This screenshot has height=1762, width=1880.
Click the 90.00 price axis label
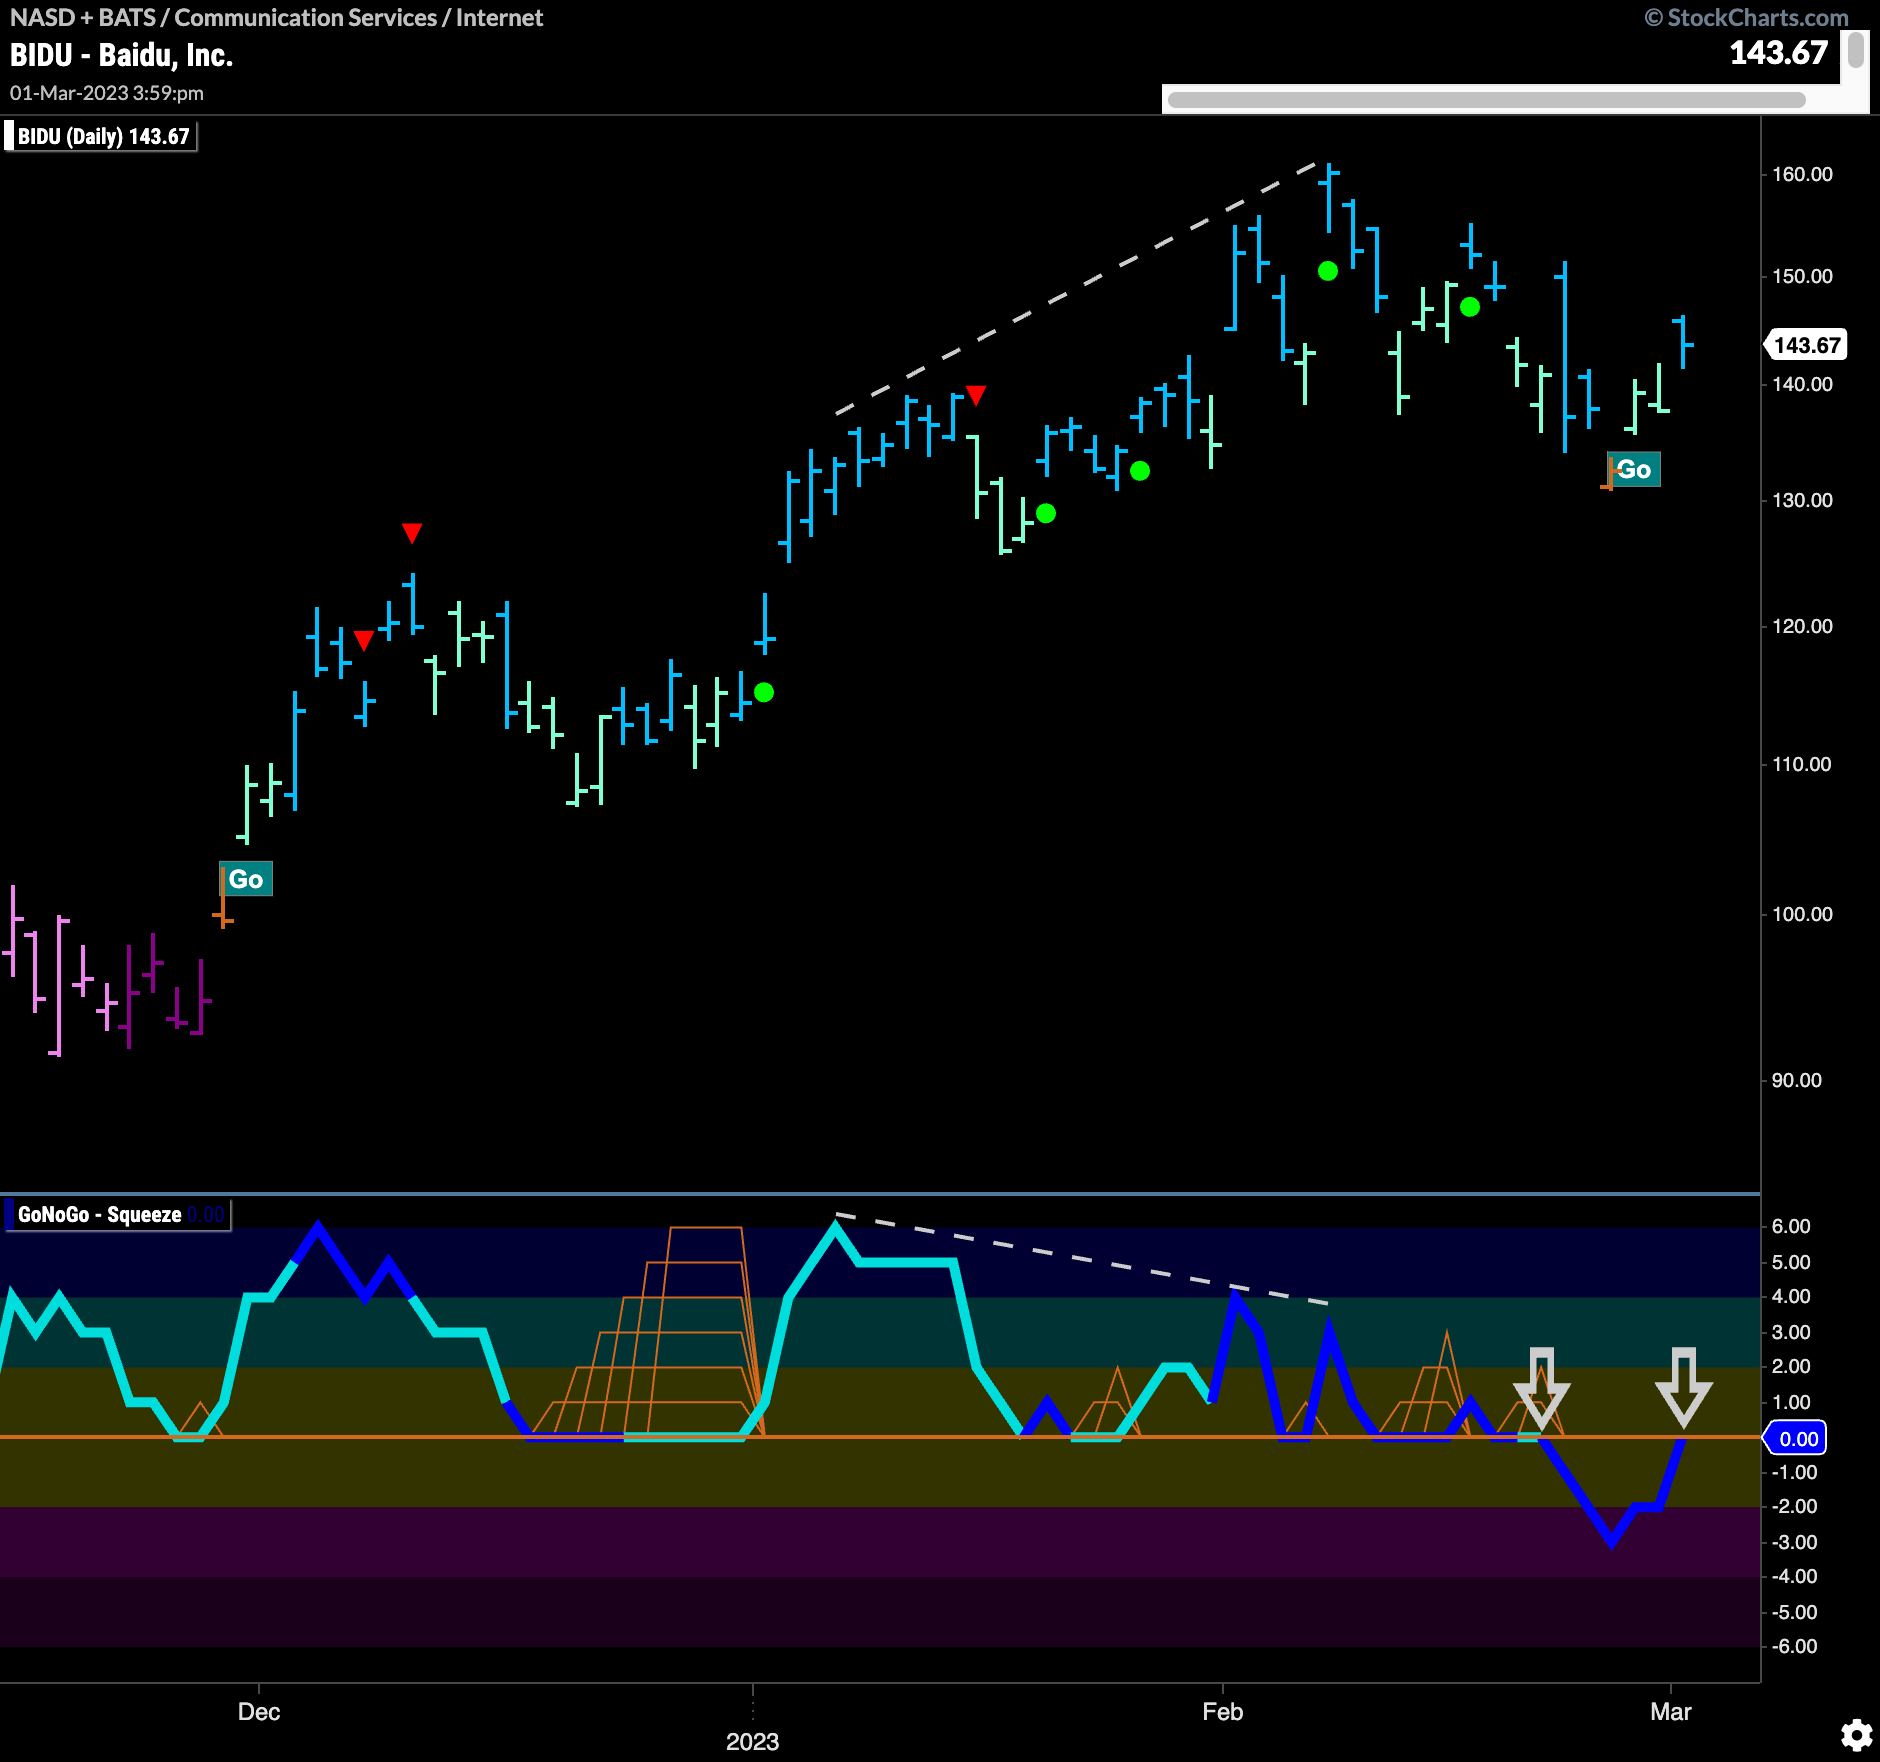tap(1797, 1080)
